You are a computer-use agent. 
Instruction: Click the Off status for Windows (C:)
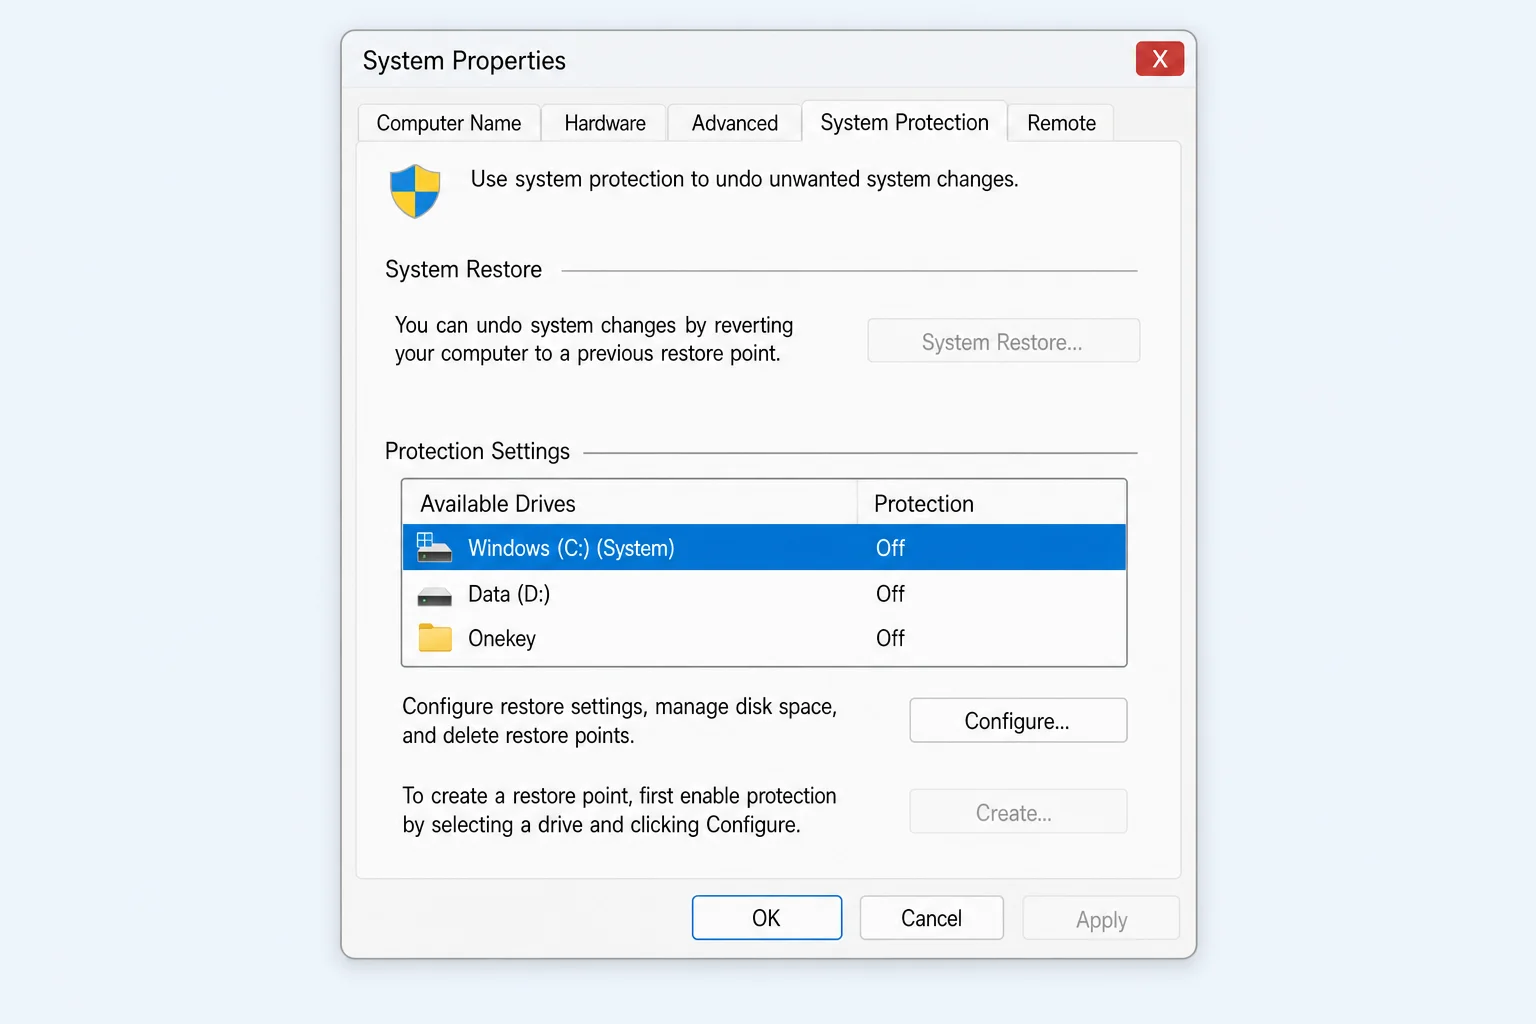890,548
